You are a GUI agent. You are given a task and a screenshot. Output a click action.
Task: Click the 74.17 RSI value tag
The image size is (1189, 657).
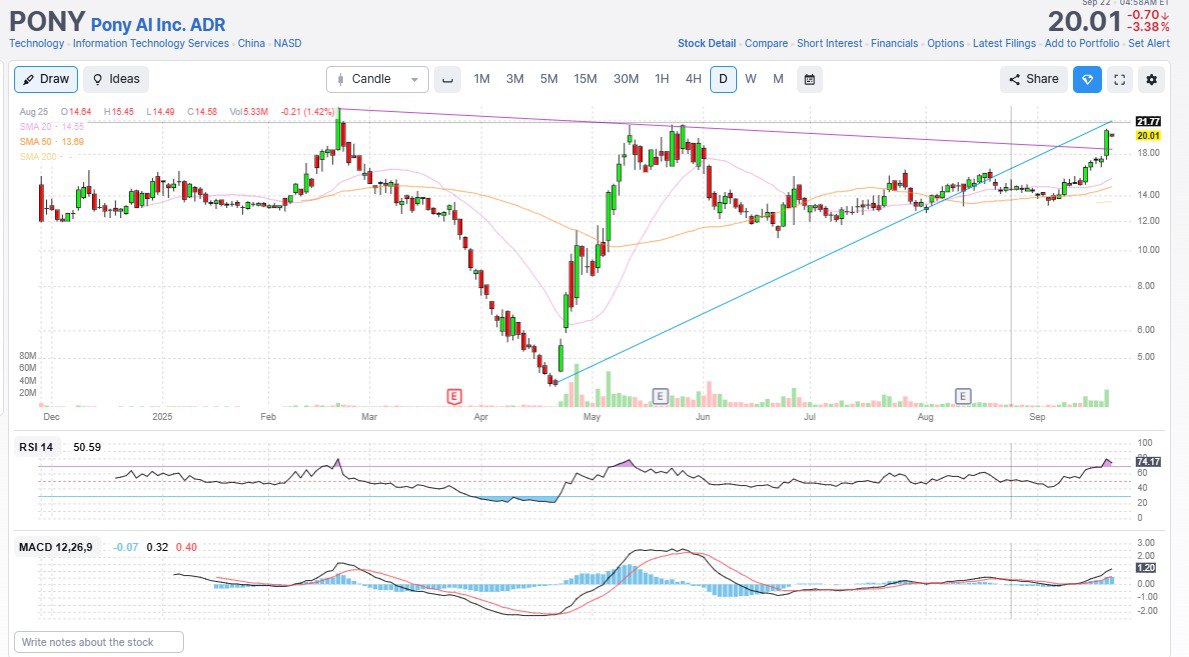[x=1148, y=461]
